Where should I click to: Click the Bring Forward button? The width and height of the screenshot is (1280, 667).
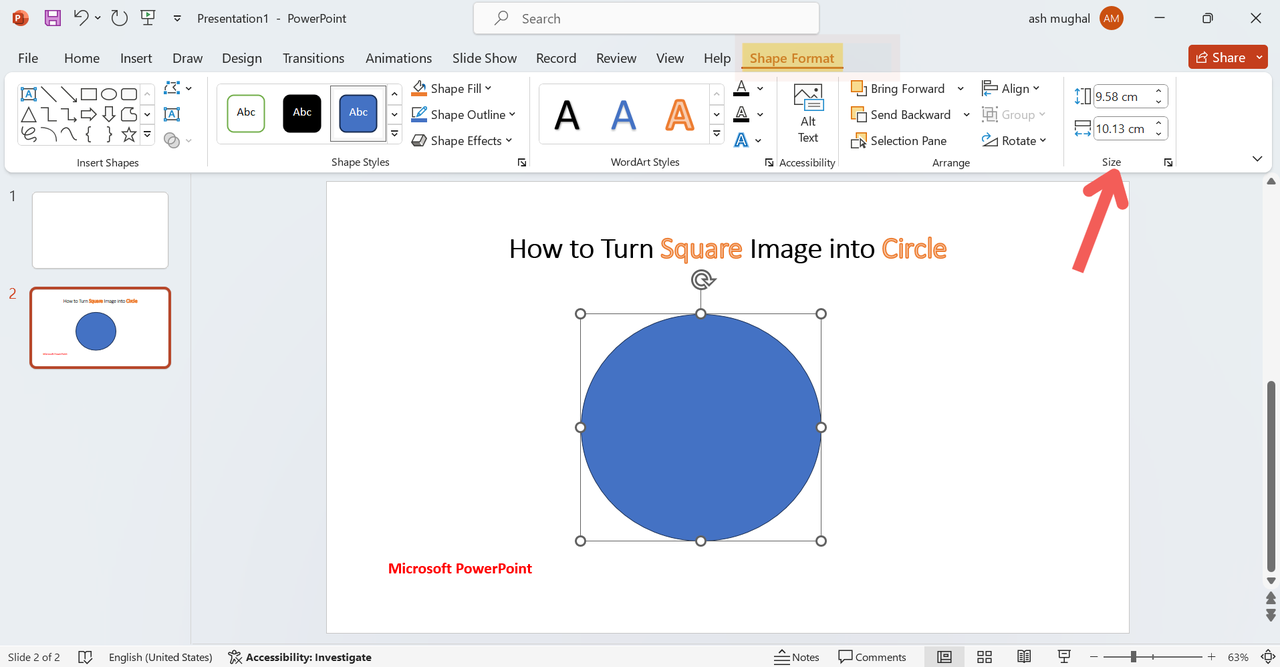898,89
